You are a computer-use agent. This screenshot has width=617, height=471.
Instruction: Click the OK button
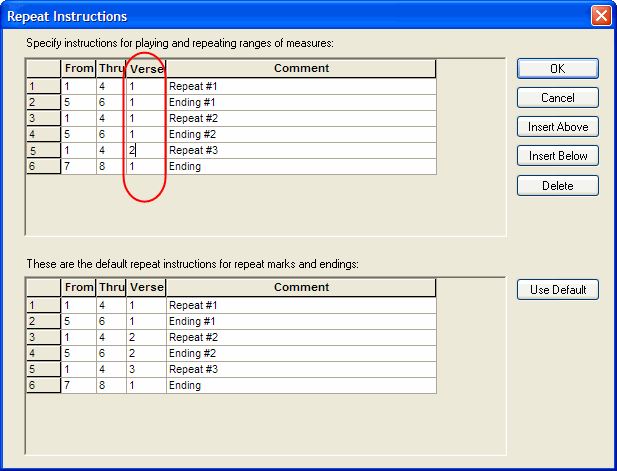coord(557,69)
